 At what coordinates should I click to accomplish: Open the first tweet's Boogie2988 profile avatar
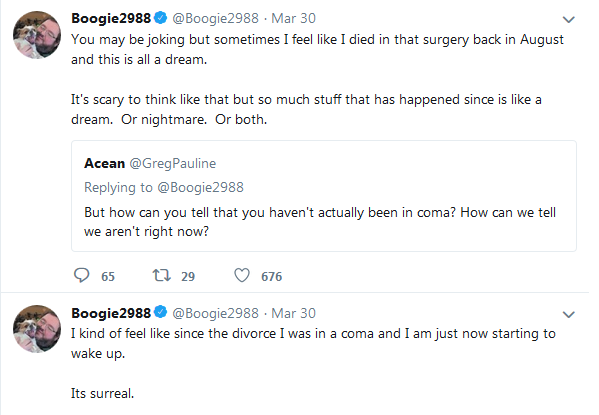click(37, 35)
